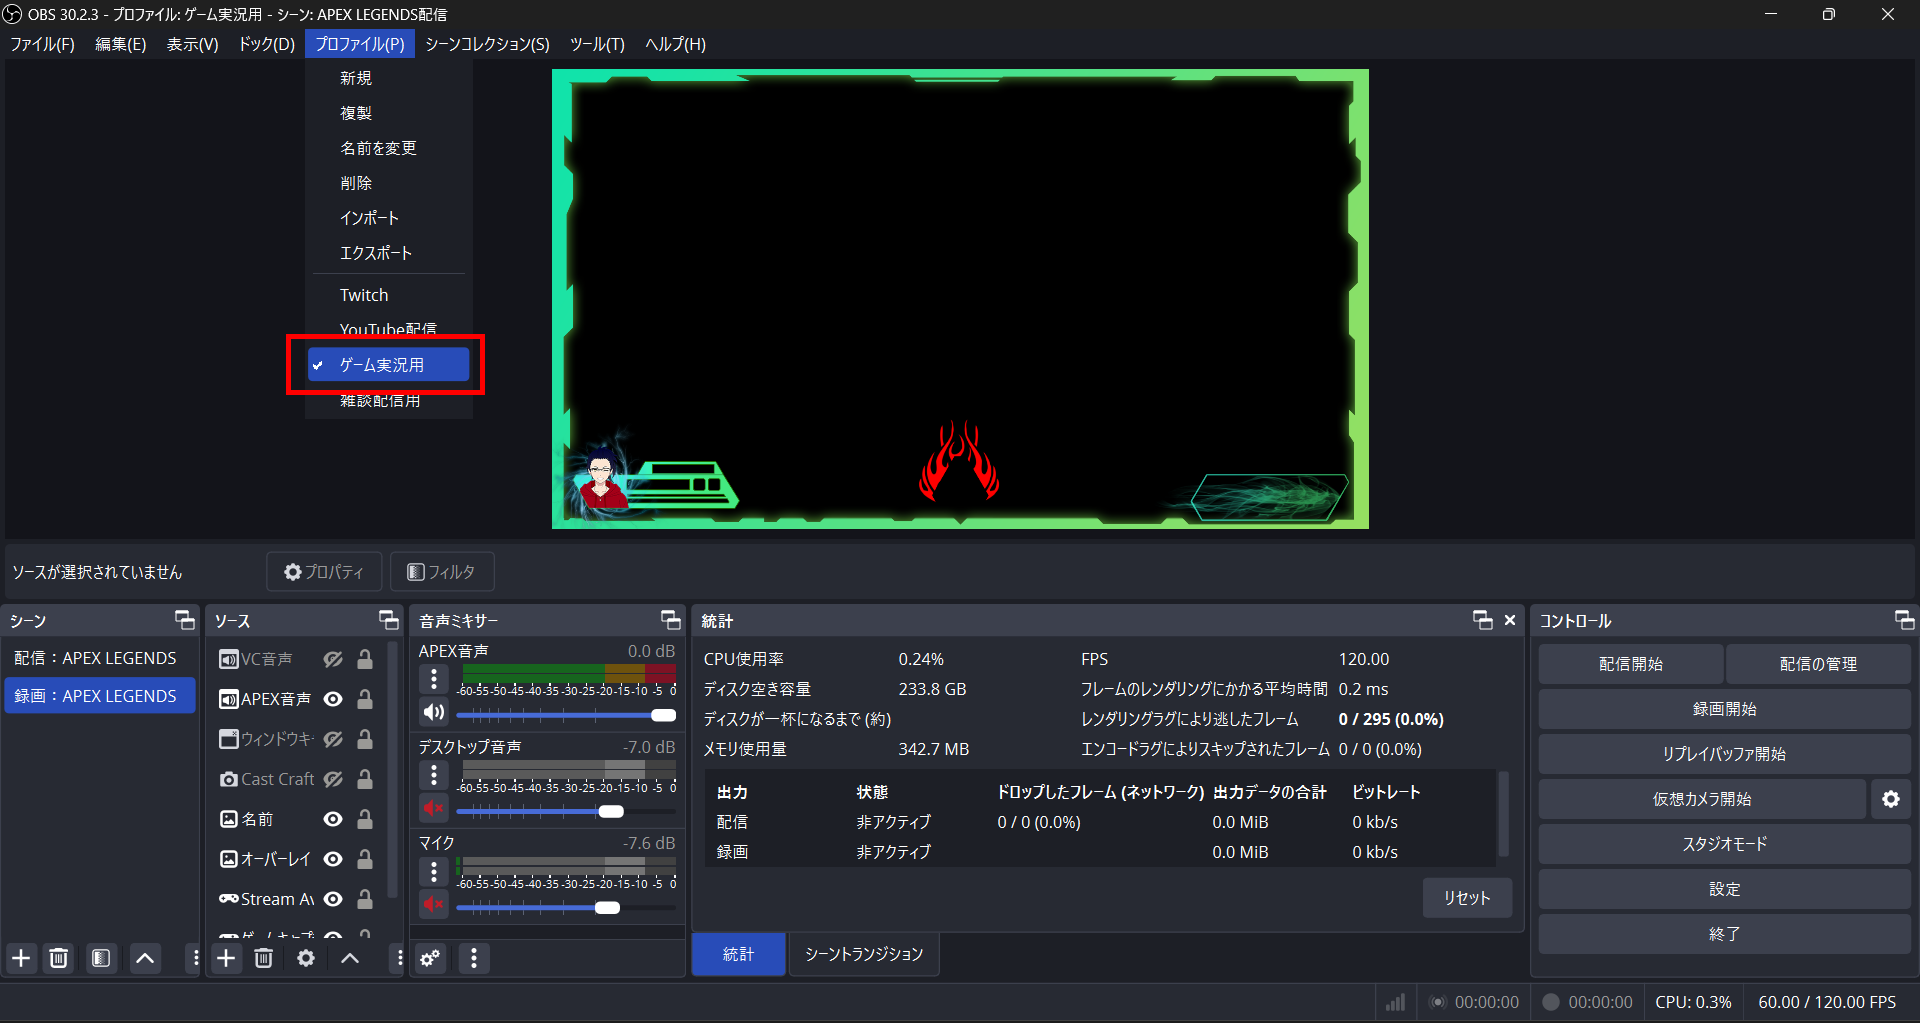Open the ファイル(F) menu
1920x1023 pixels.
pos(42,44)
